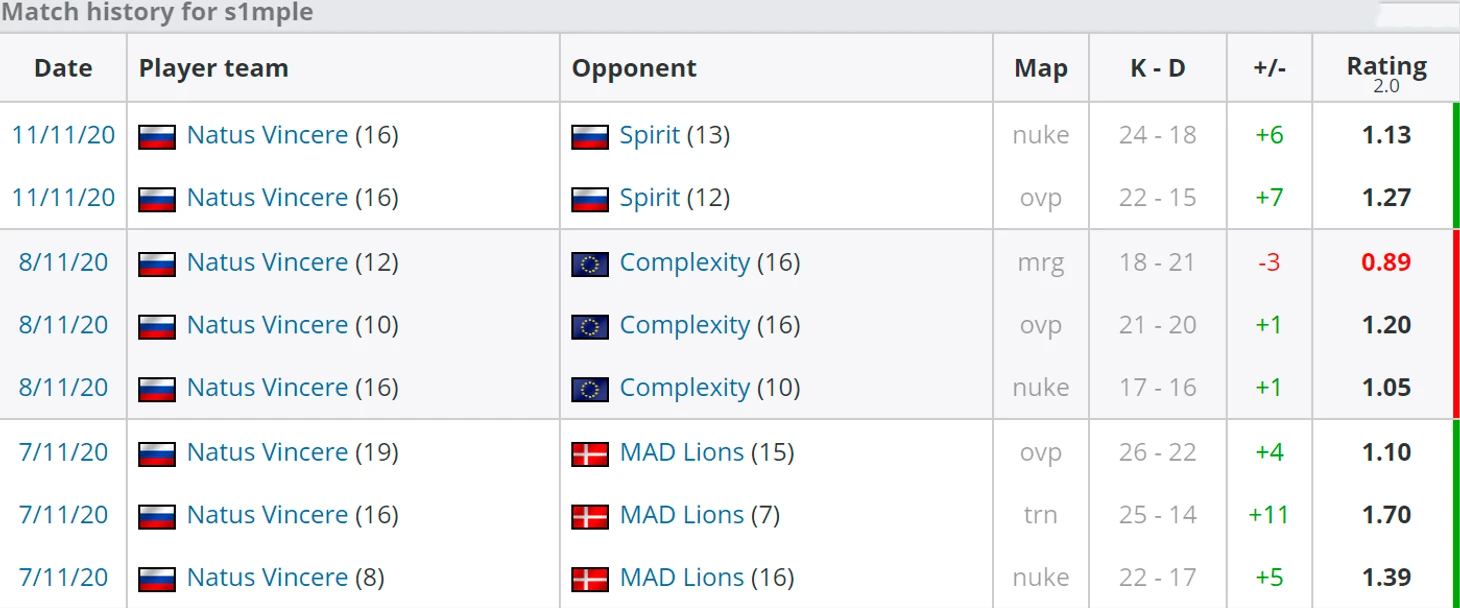Sort by K - D column header

(1157, 68)
